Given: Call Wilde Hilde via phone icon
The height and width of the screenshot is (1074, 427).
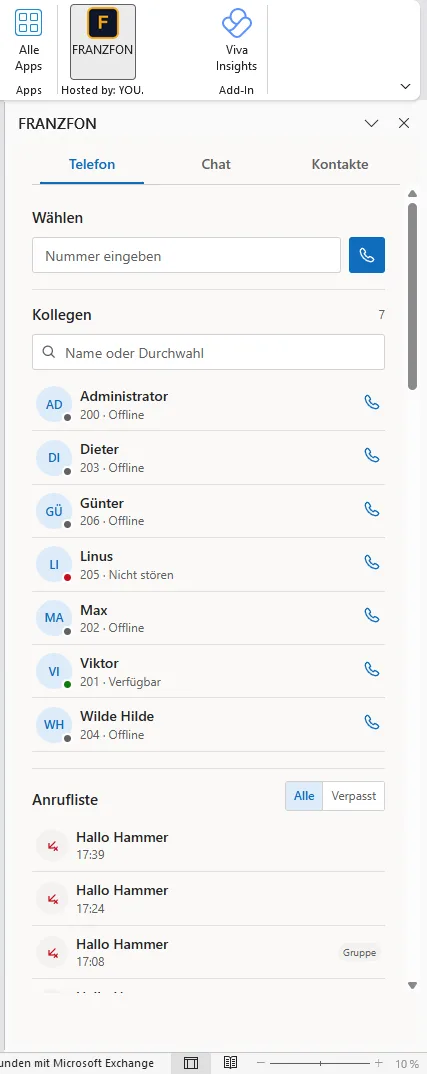Looking at the screenshot, I should point(371,723).
